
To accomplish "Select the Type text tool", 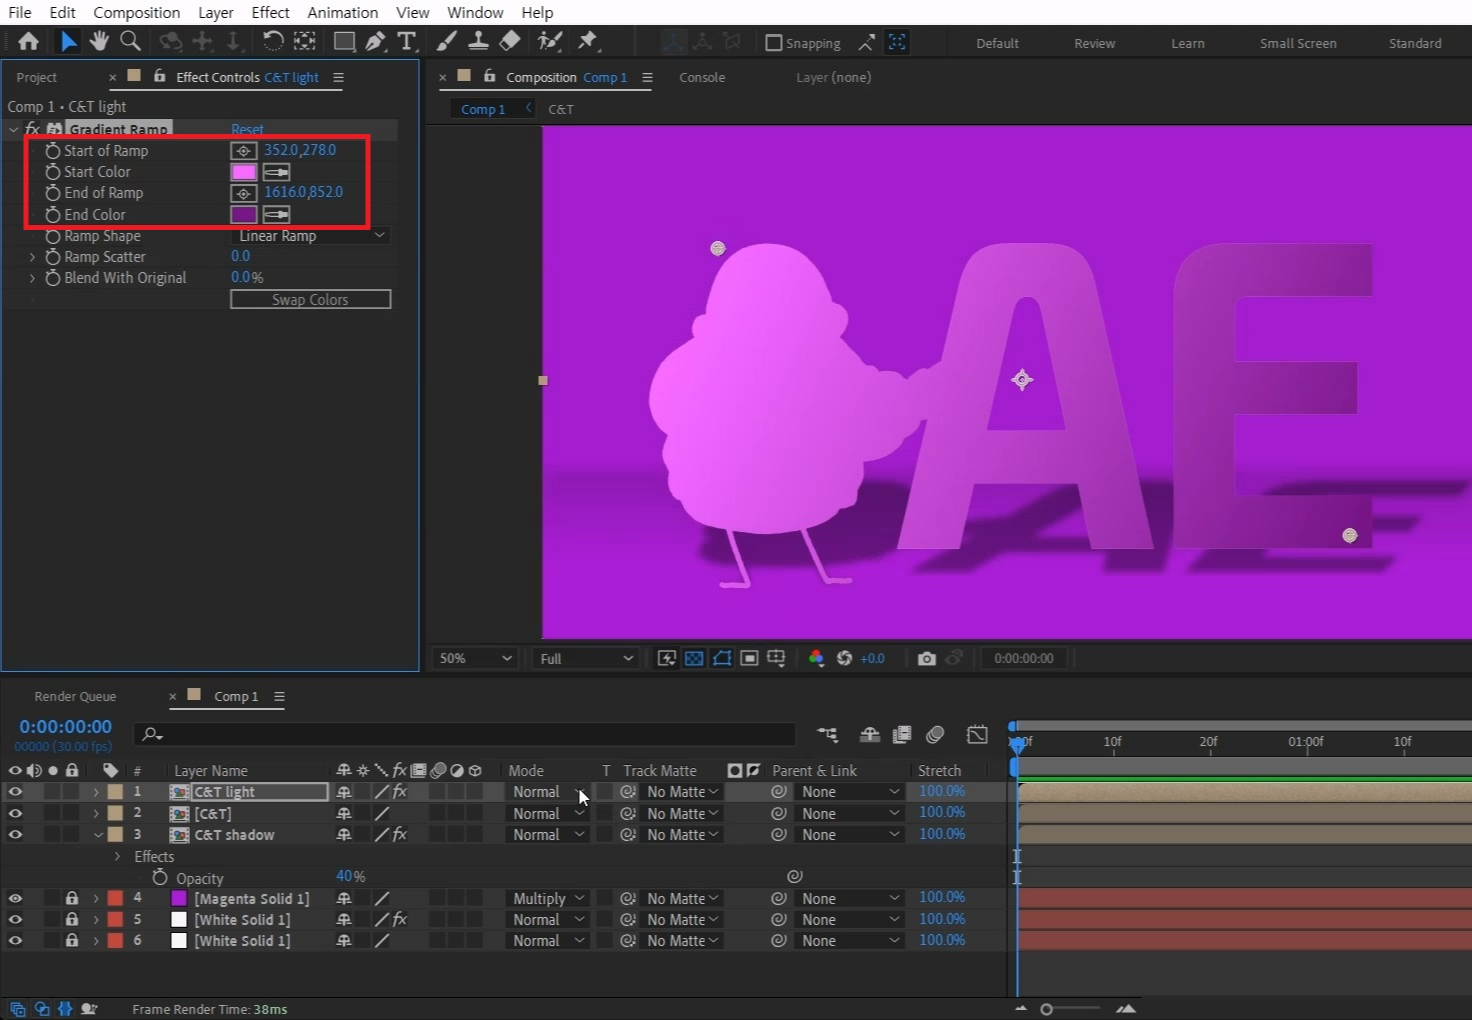I will click(x=406, y=41).
